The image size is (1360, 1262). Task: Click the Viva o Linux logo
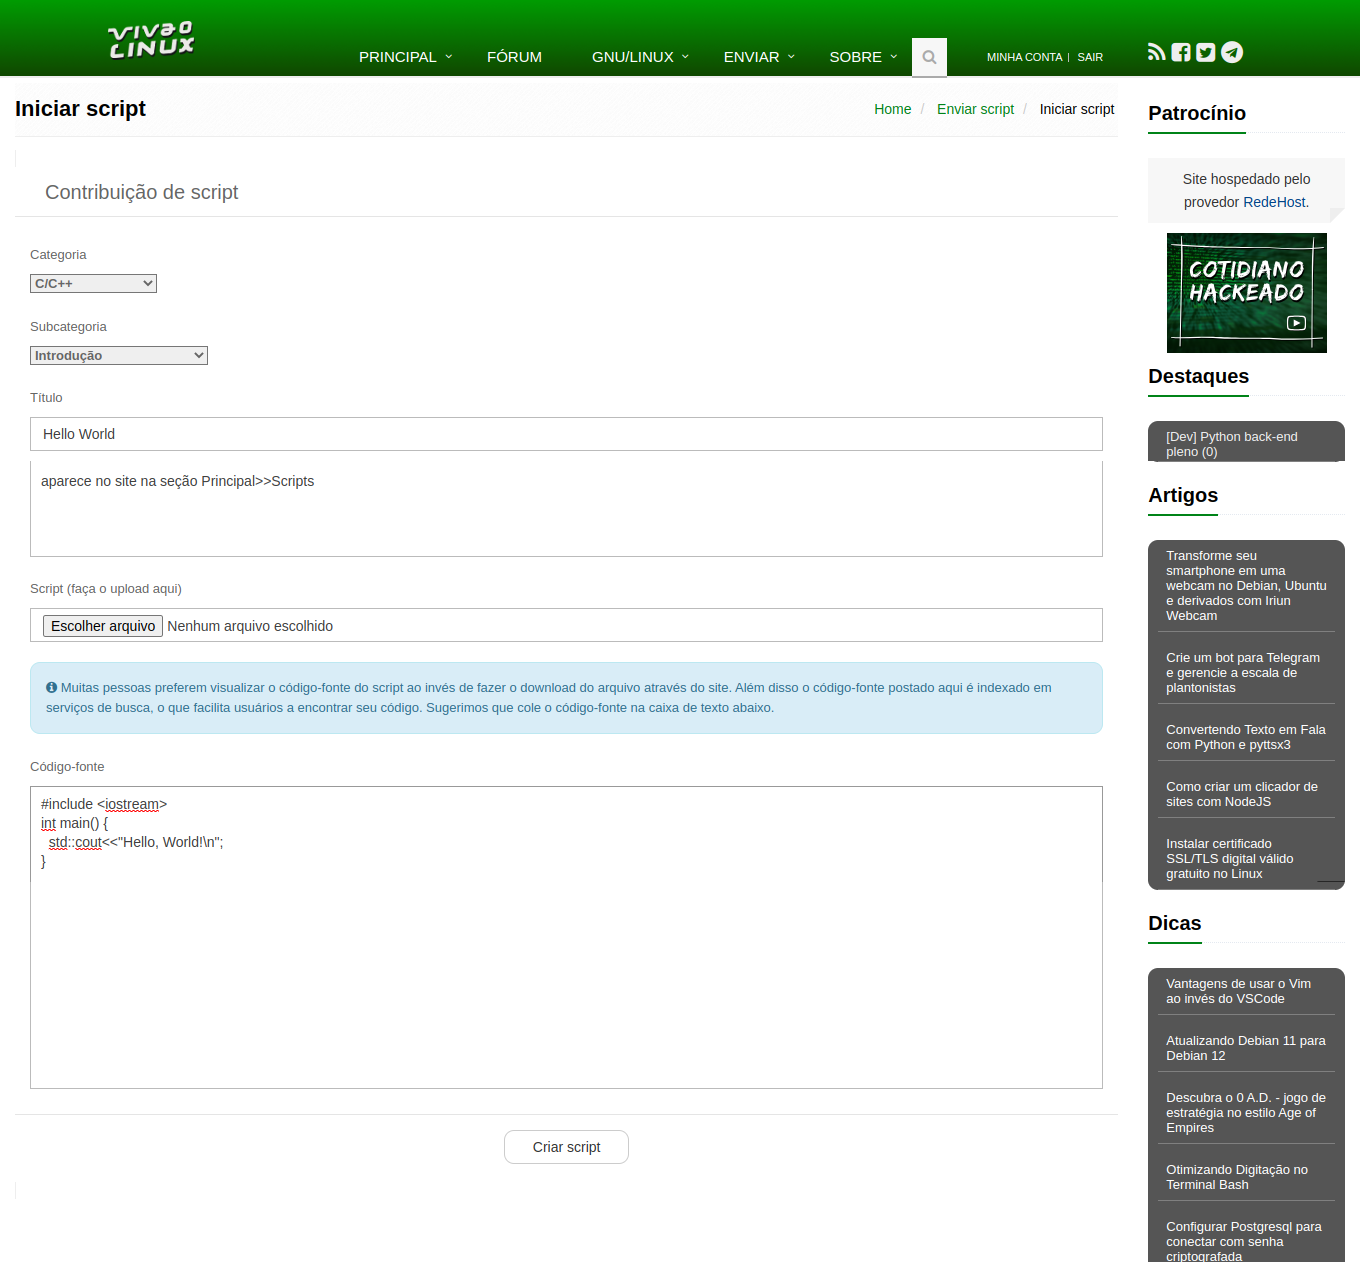tap(151, 41)
